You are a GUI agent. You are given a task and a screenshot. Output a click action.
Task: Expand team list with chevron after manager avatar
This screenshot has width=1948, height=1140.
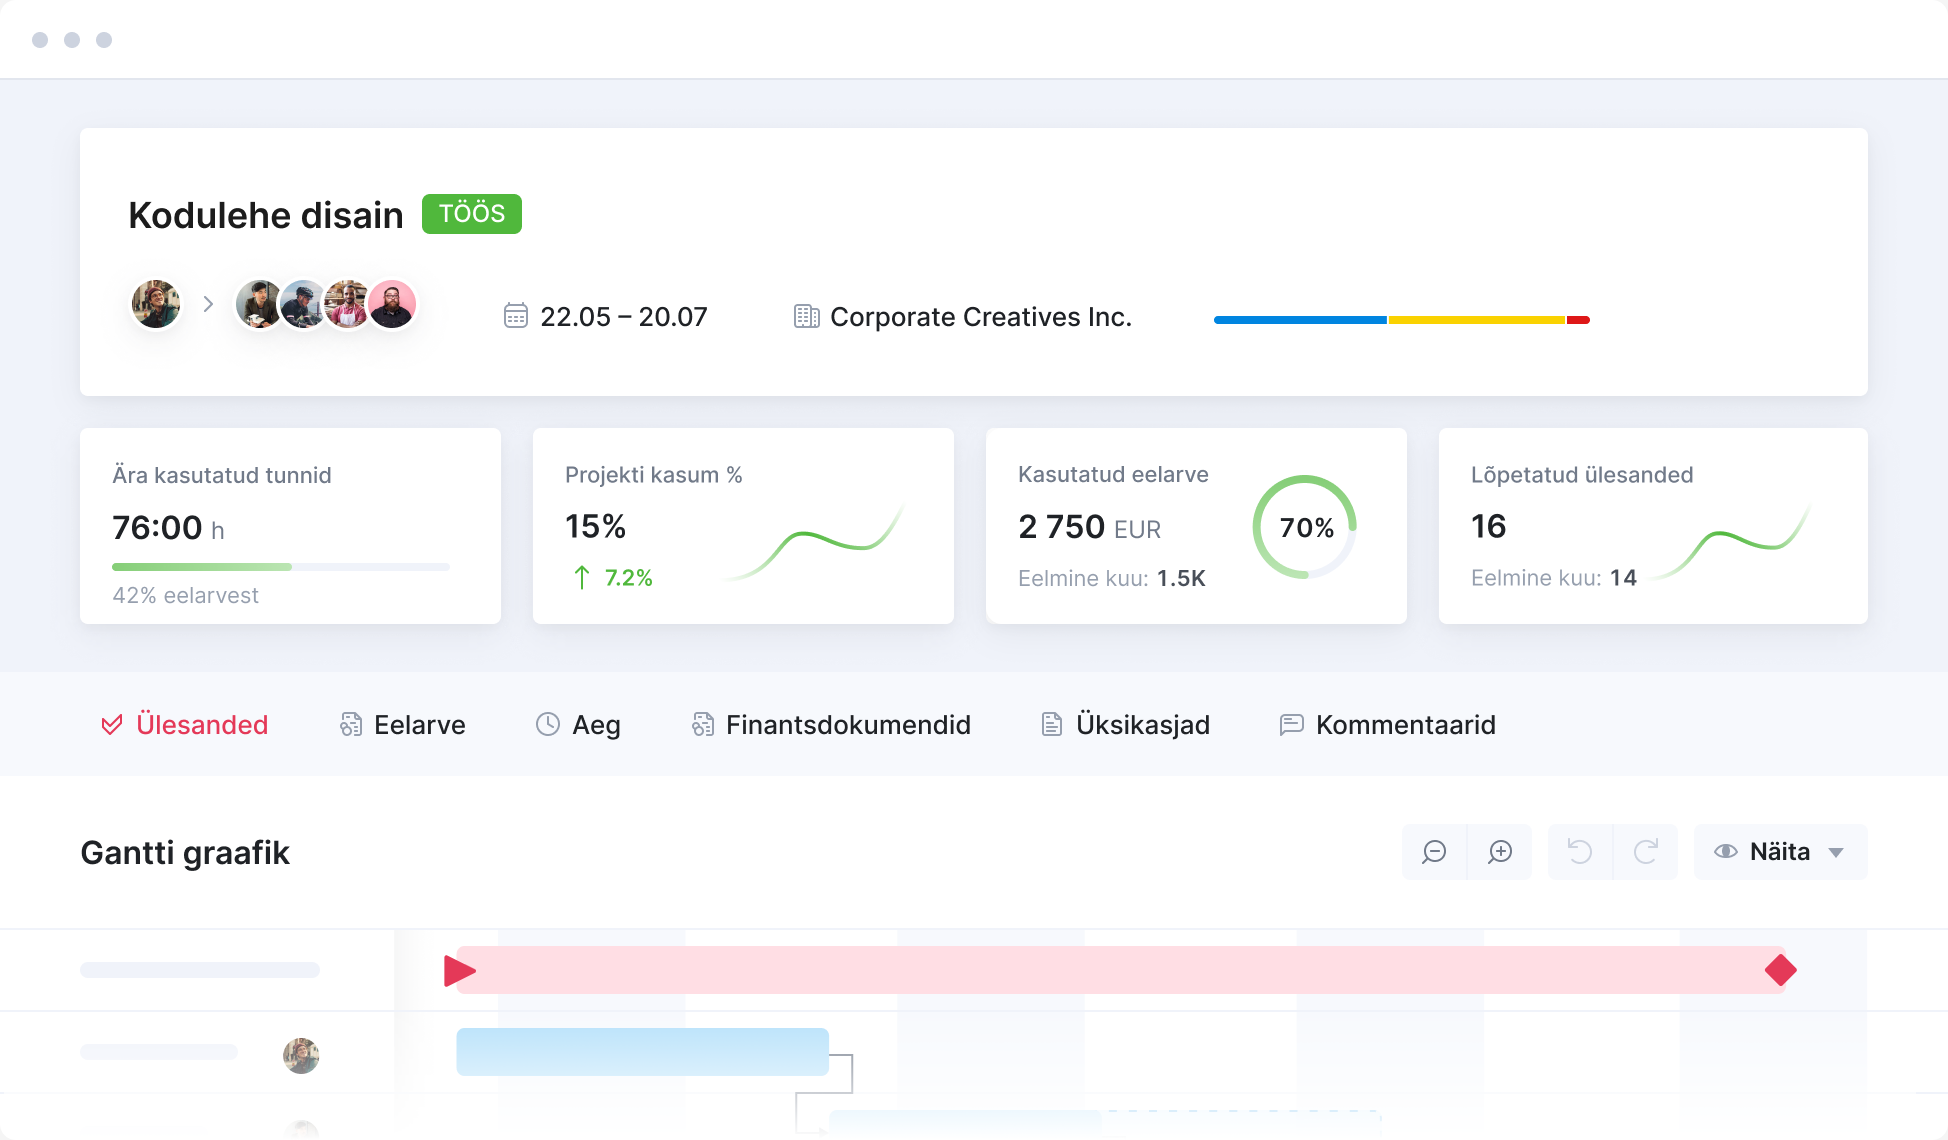tap(208, 304)
